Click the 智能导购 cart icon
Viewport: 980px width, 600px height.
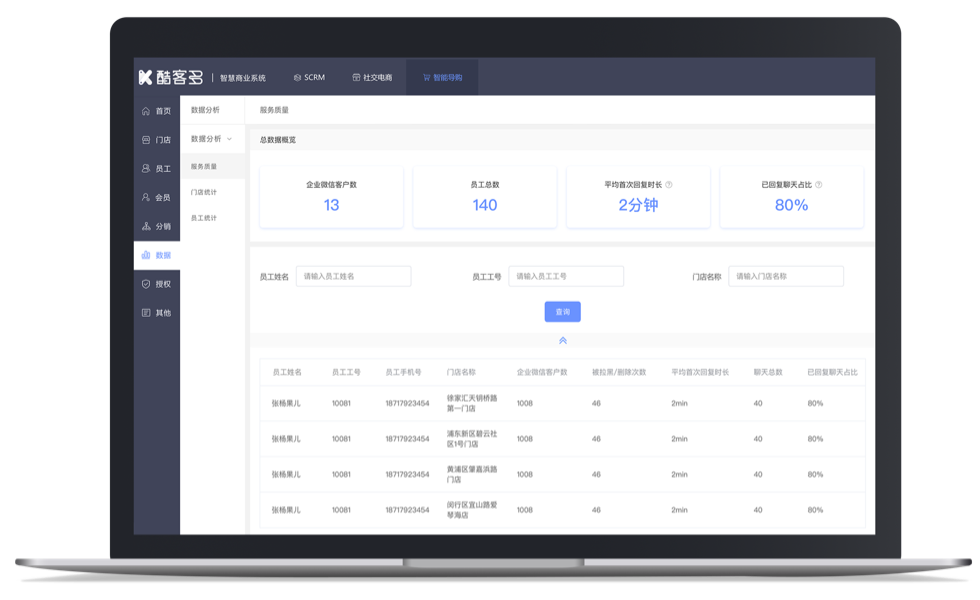click(x=426, y=78)
